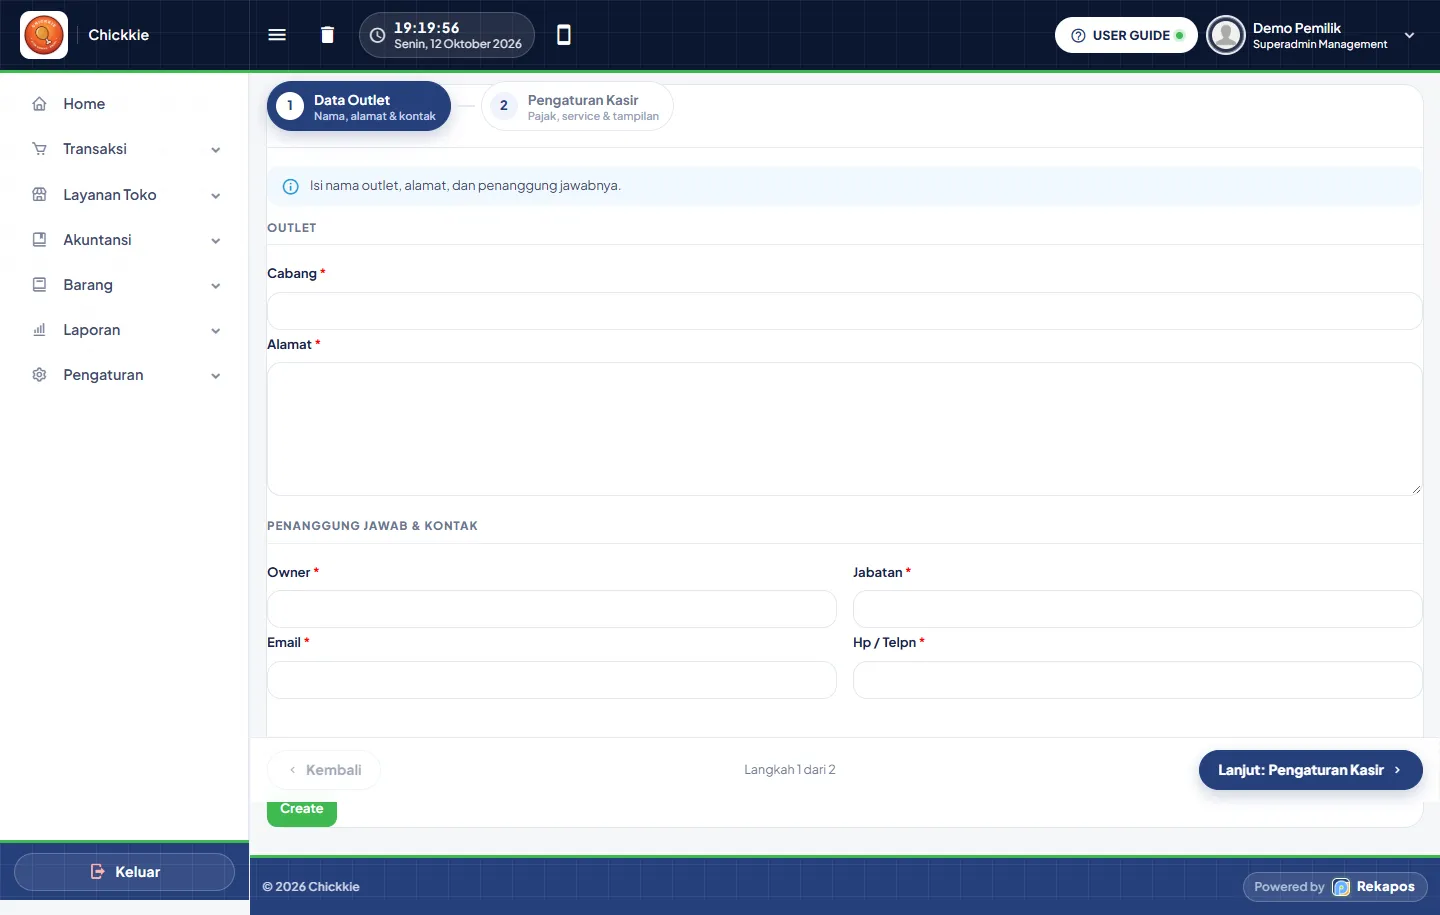Click the Chickkie logo icon
This screenshot has height=915, width=1440.
tap(44, 35)
